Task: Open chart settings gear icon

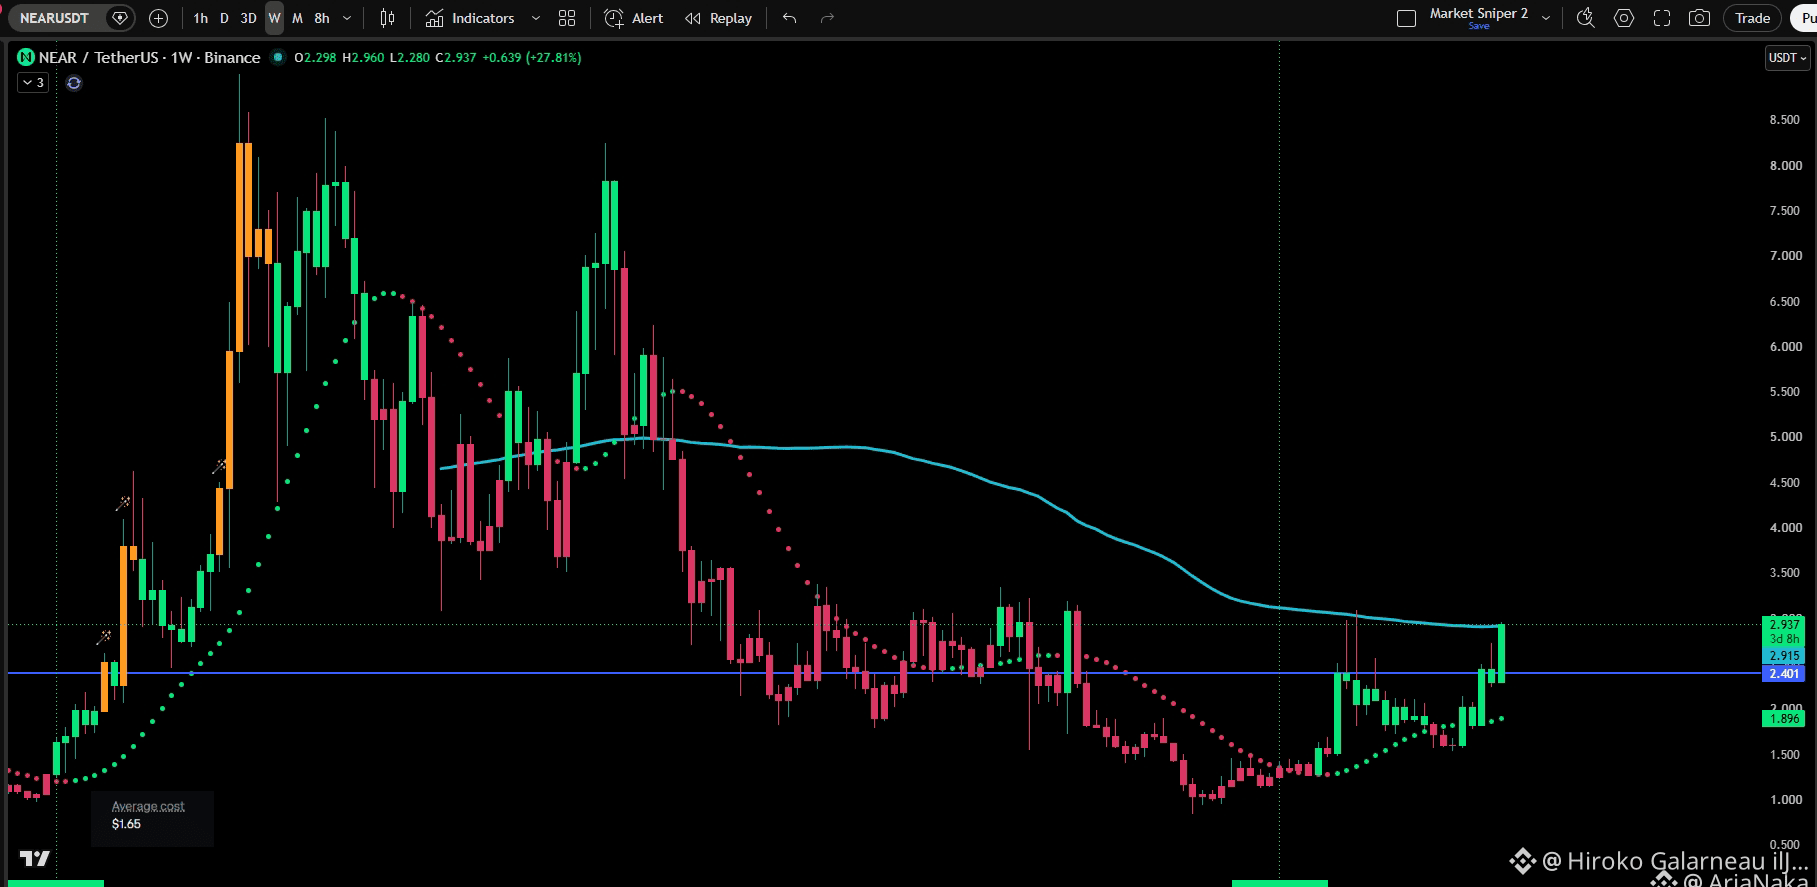Action: coord(1624,18)
